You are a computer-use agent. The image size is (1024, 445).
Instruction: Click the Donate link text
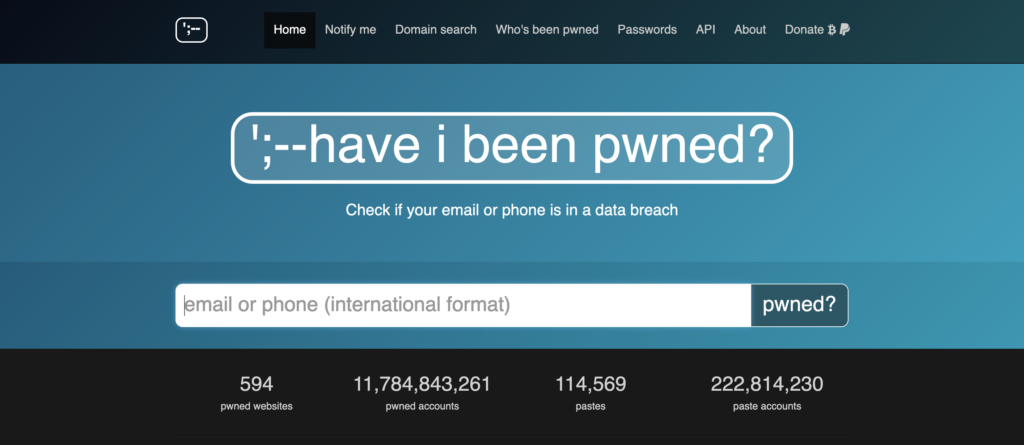click(x=804, y=30)
